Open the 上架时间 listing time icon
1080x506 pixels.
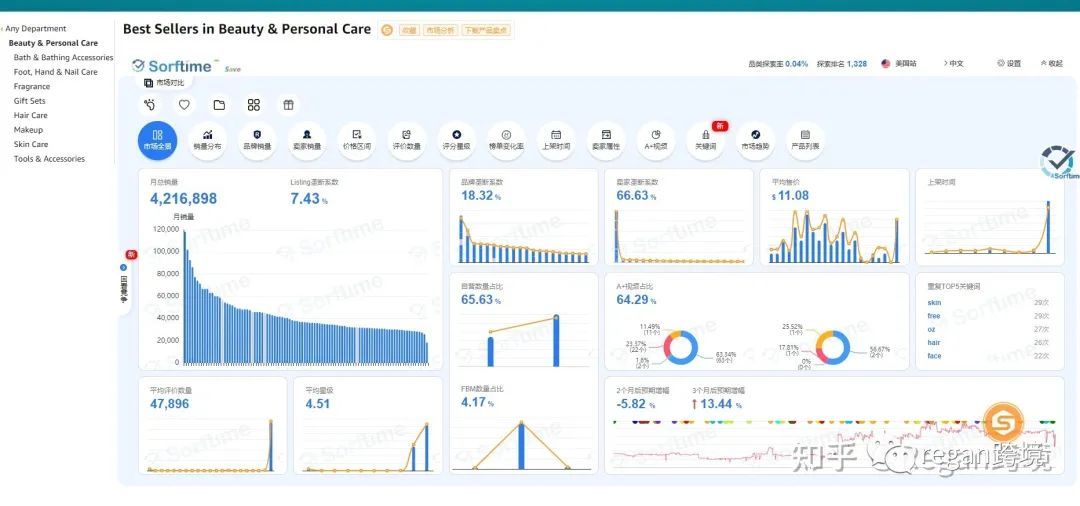pos(556,140)
